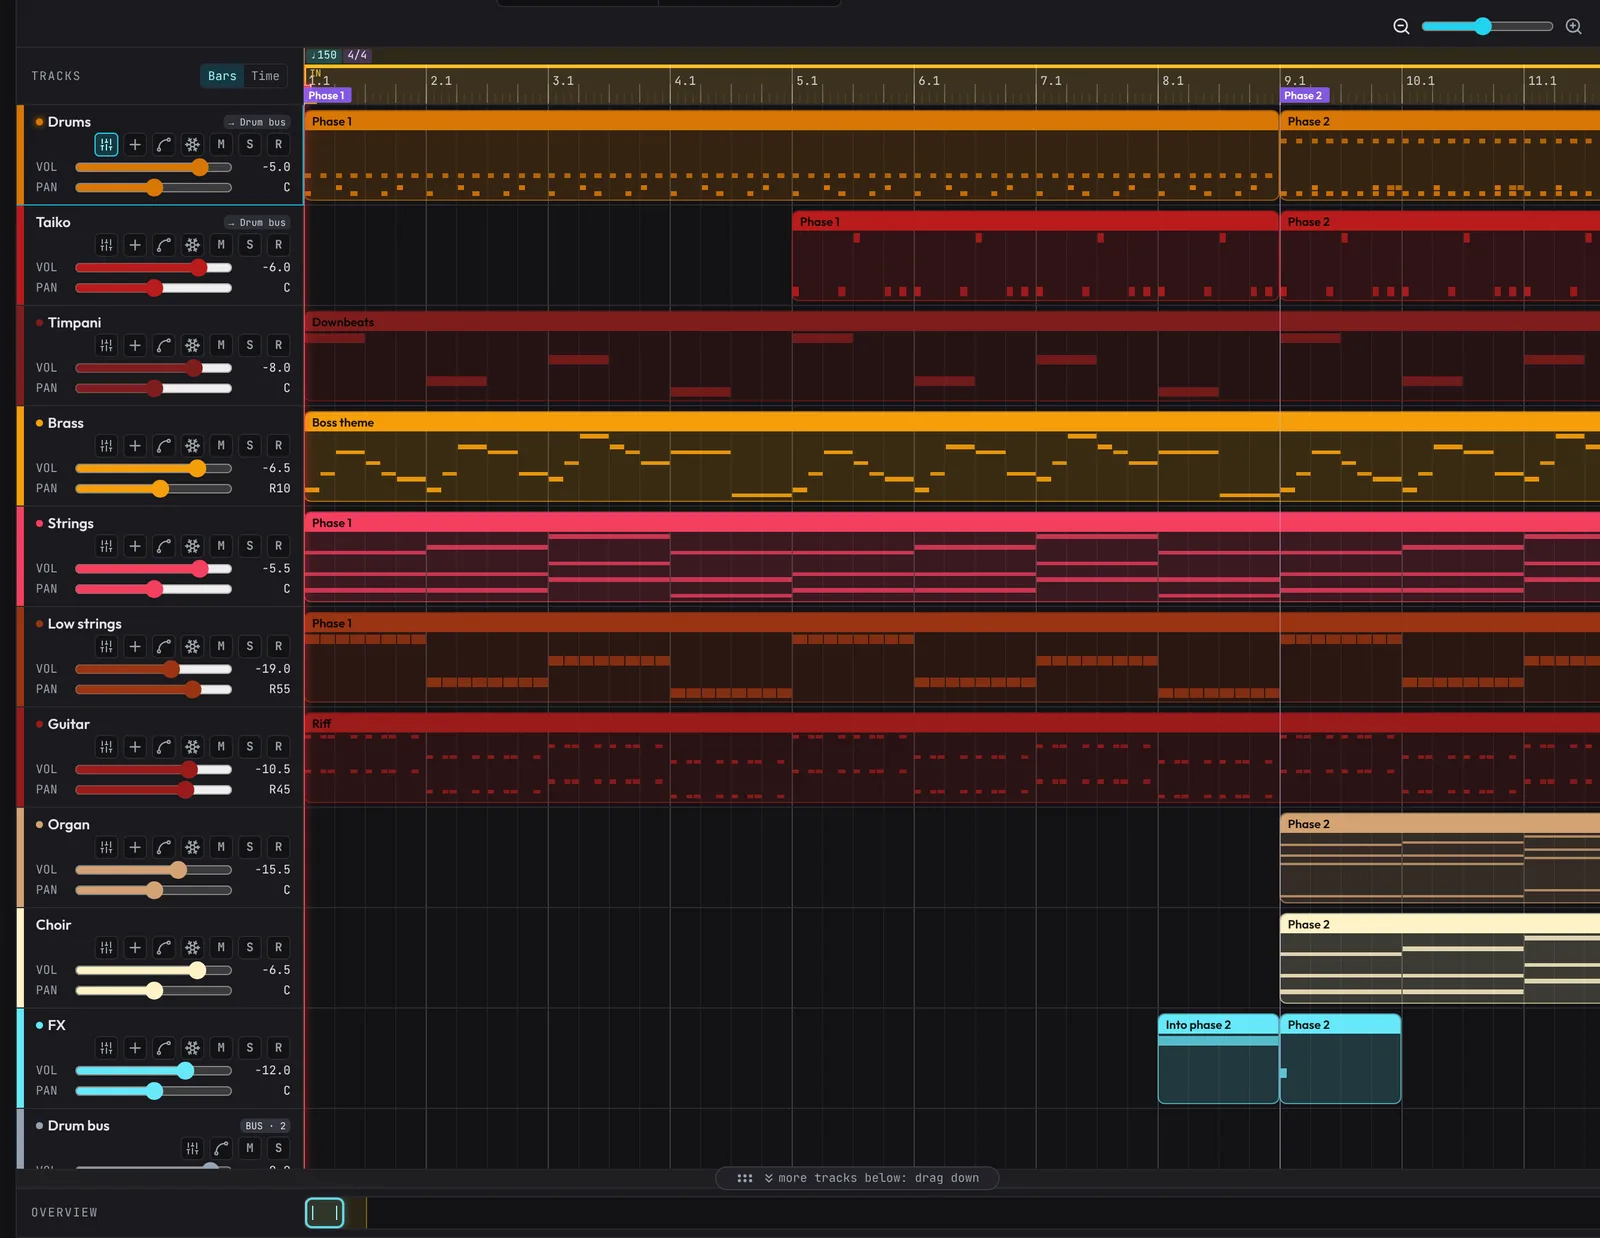The image size is (1600, 1238).
Task: Solo the Guitar track
Action: (x=250, y=747)
